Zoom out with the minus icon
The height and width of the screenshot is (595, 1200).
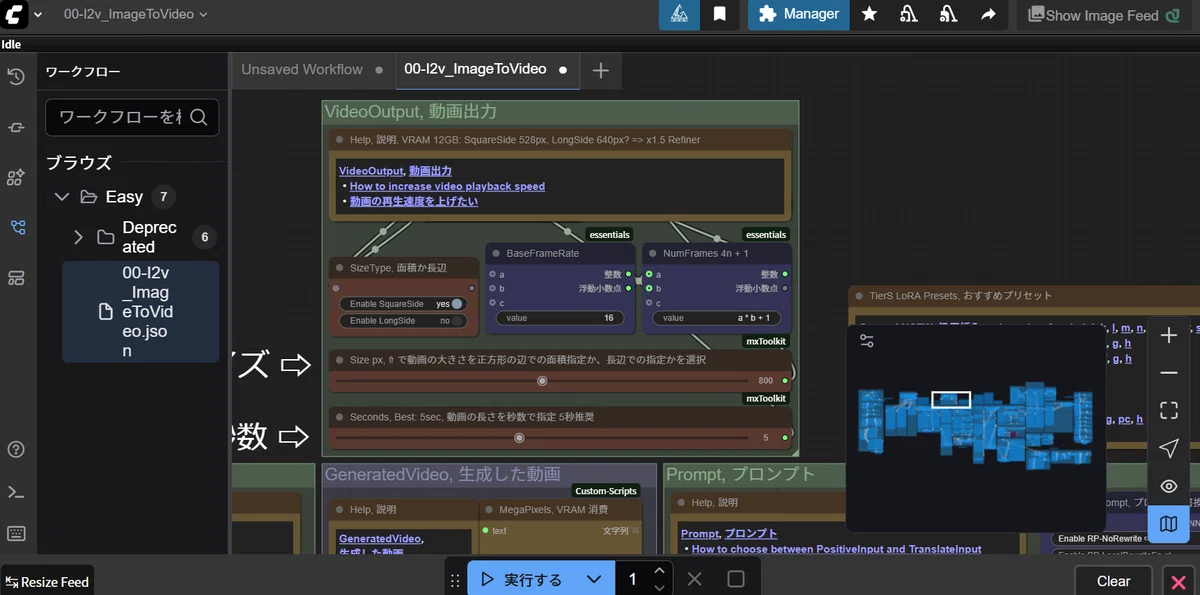coord(1168,373)
